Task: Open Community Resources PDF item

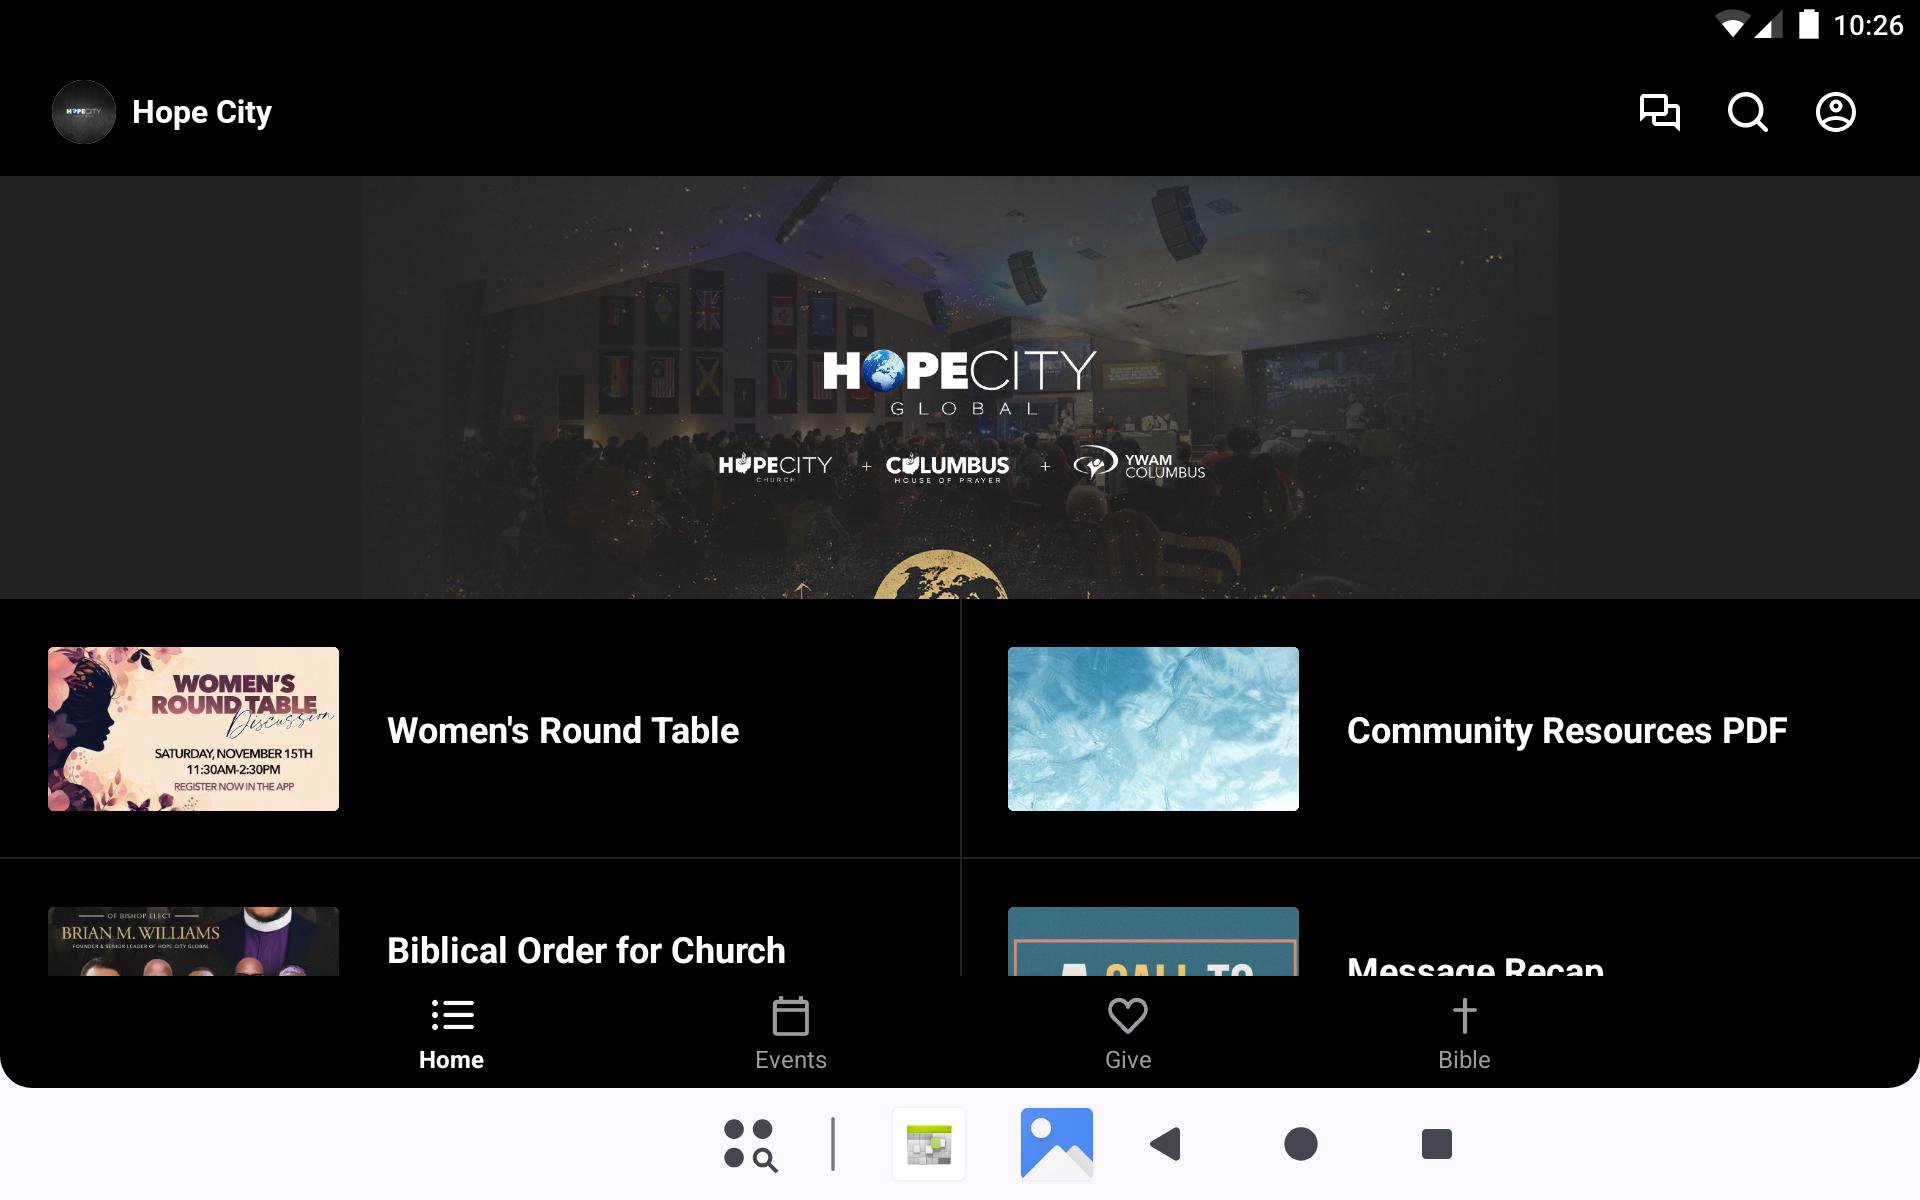Action: pos(1566,731)
